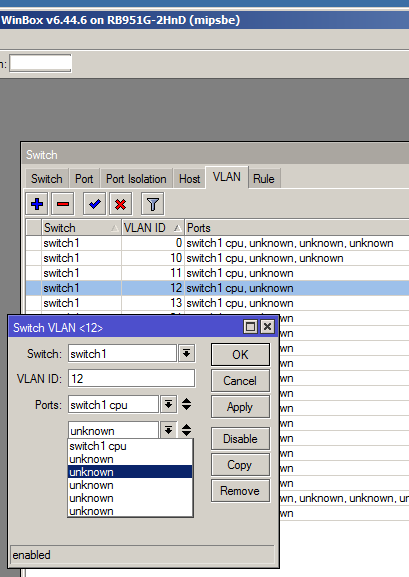Confirm with the OK button
This screenshot has width=409, height=577.
240,355
